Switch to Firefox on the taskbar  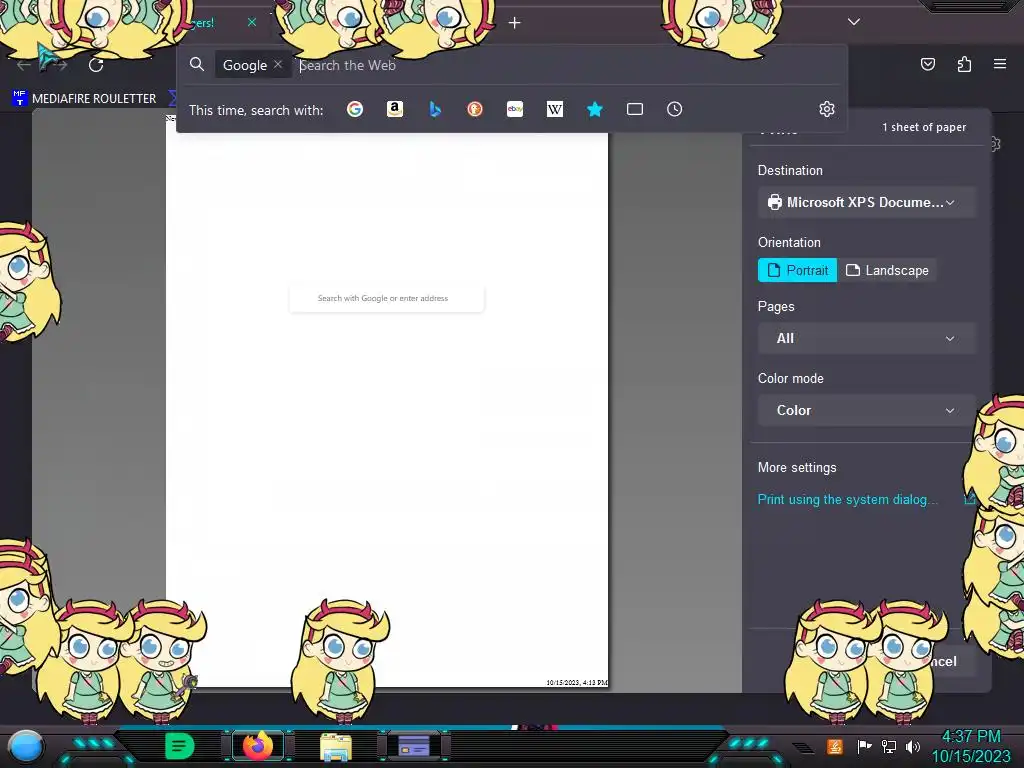(x=258, y=746)
